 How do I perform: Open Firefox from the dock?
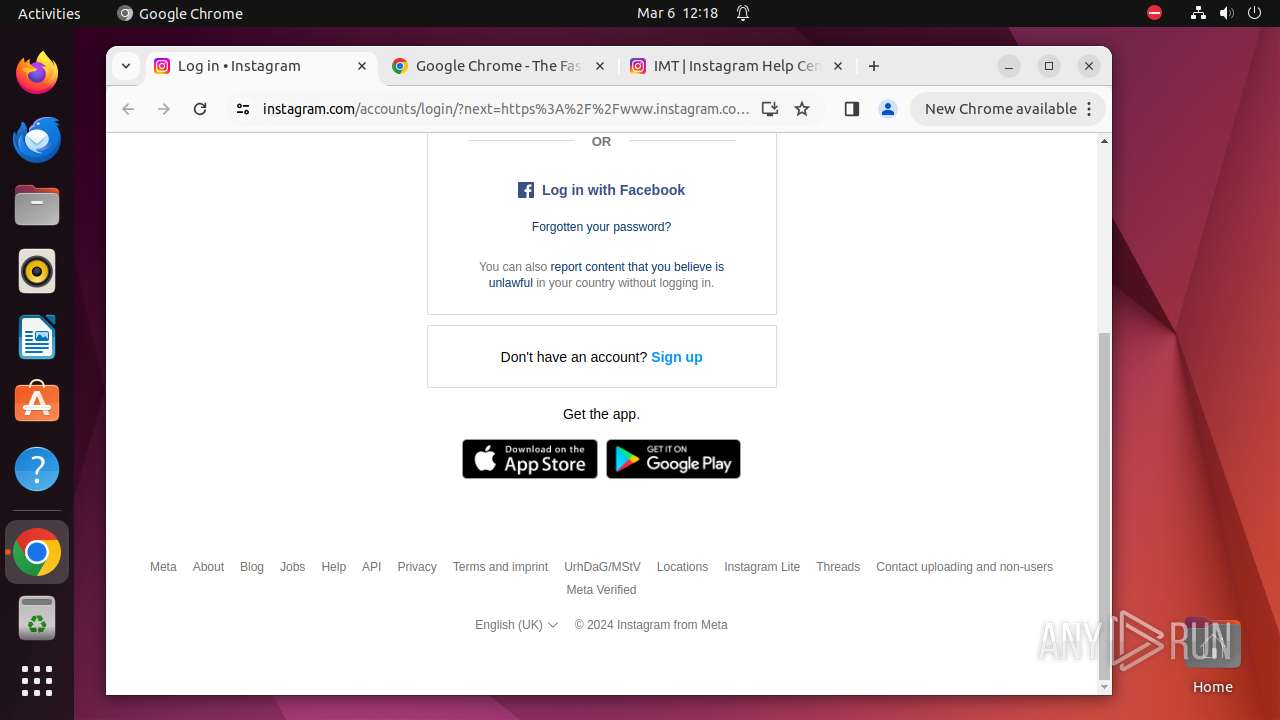click(37, 73)
